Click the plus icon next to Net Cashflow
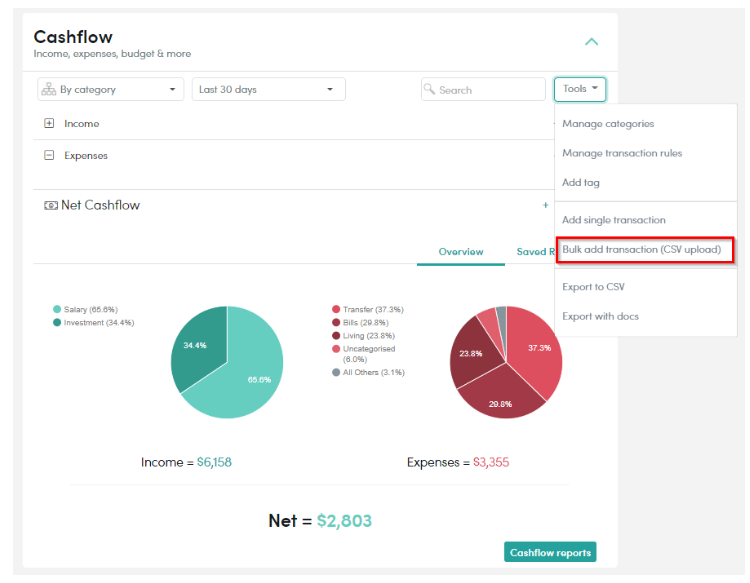This screenshot has width=750, height=583. point(545,205)
